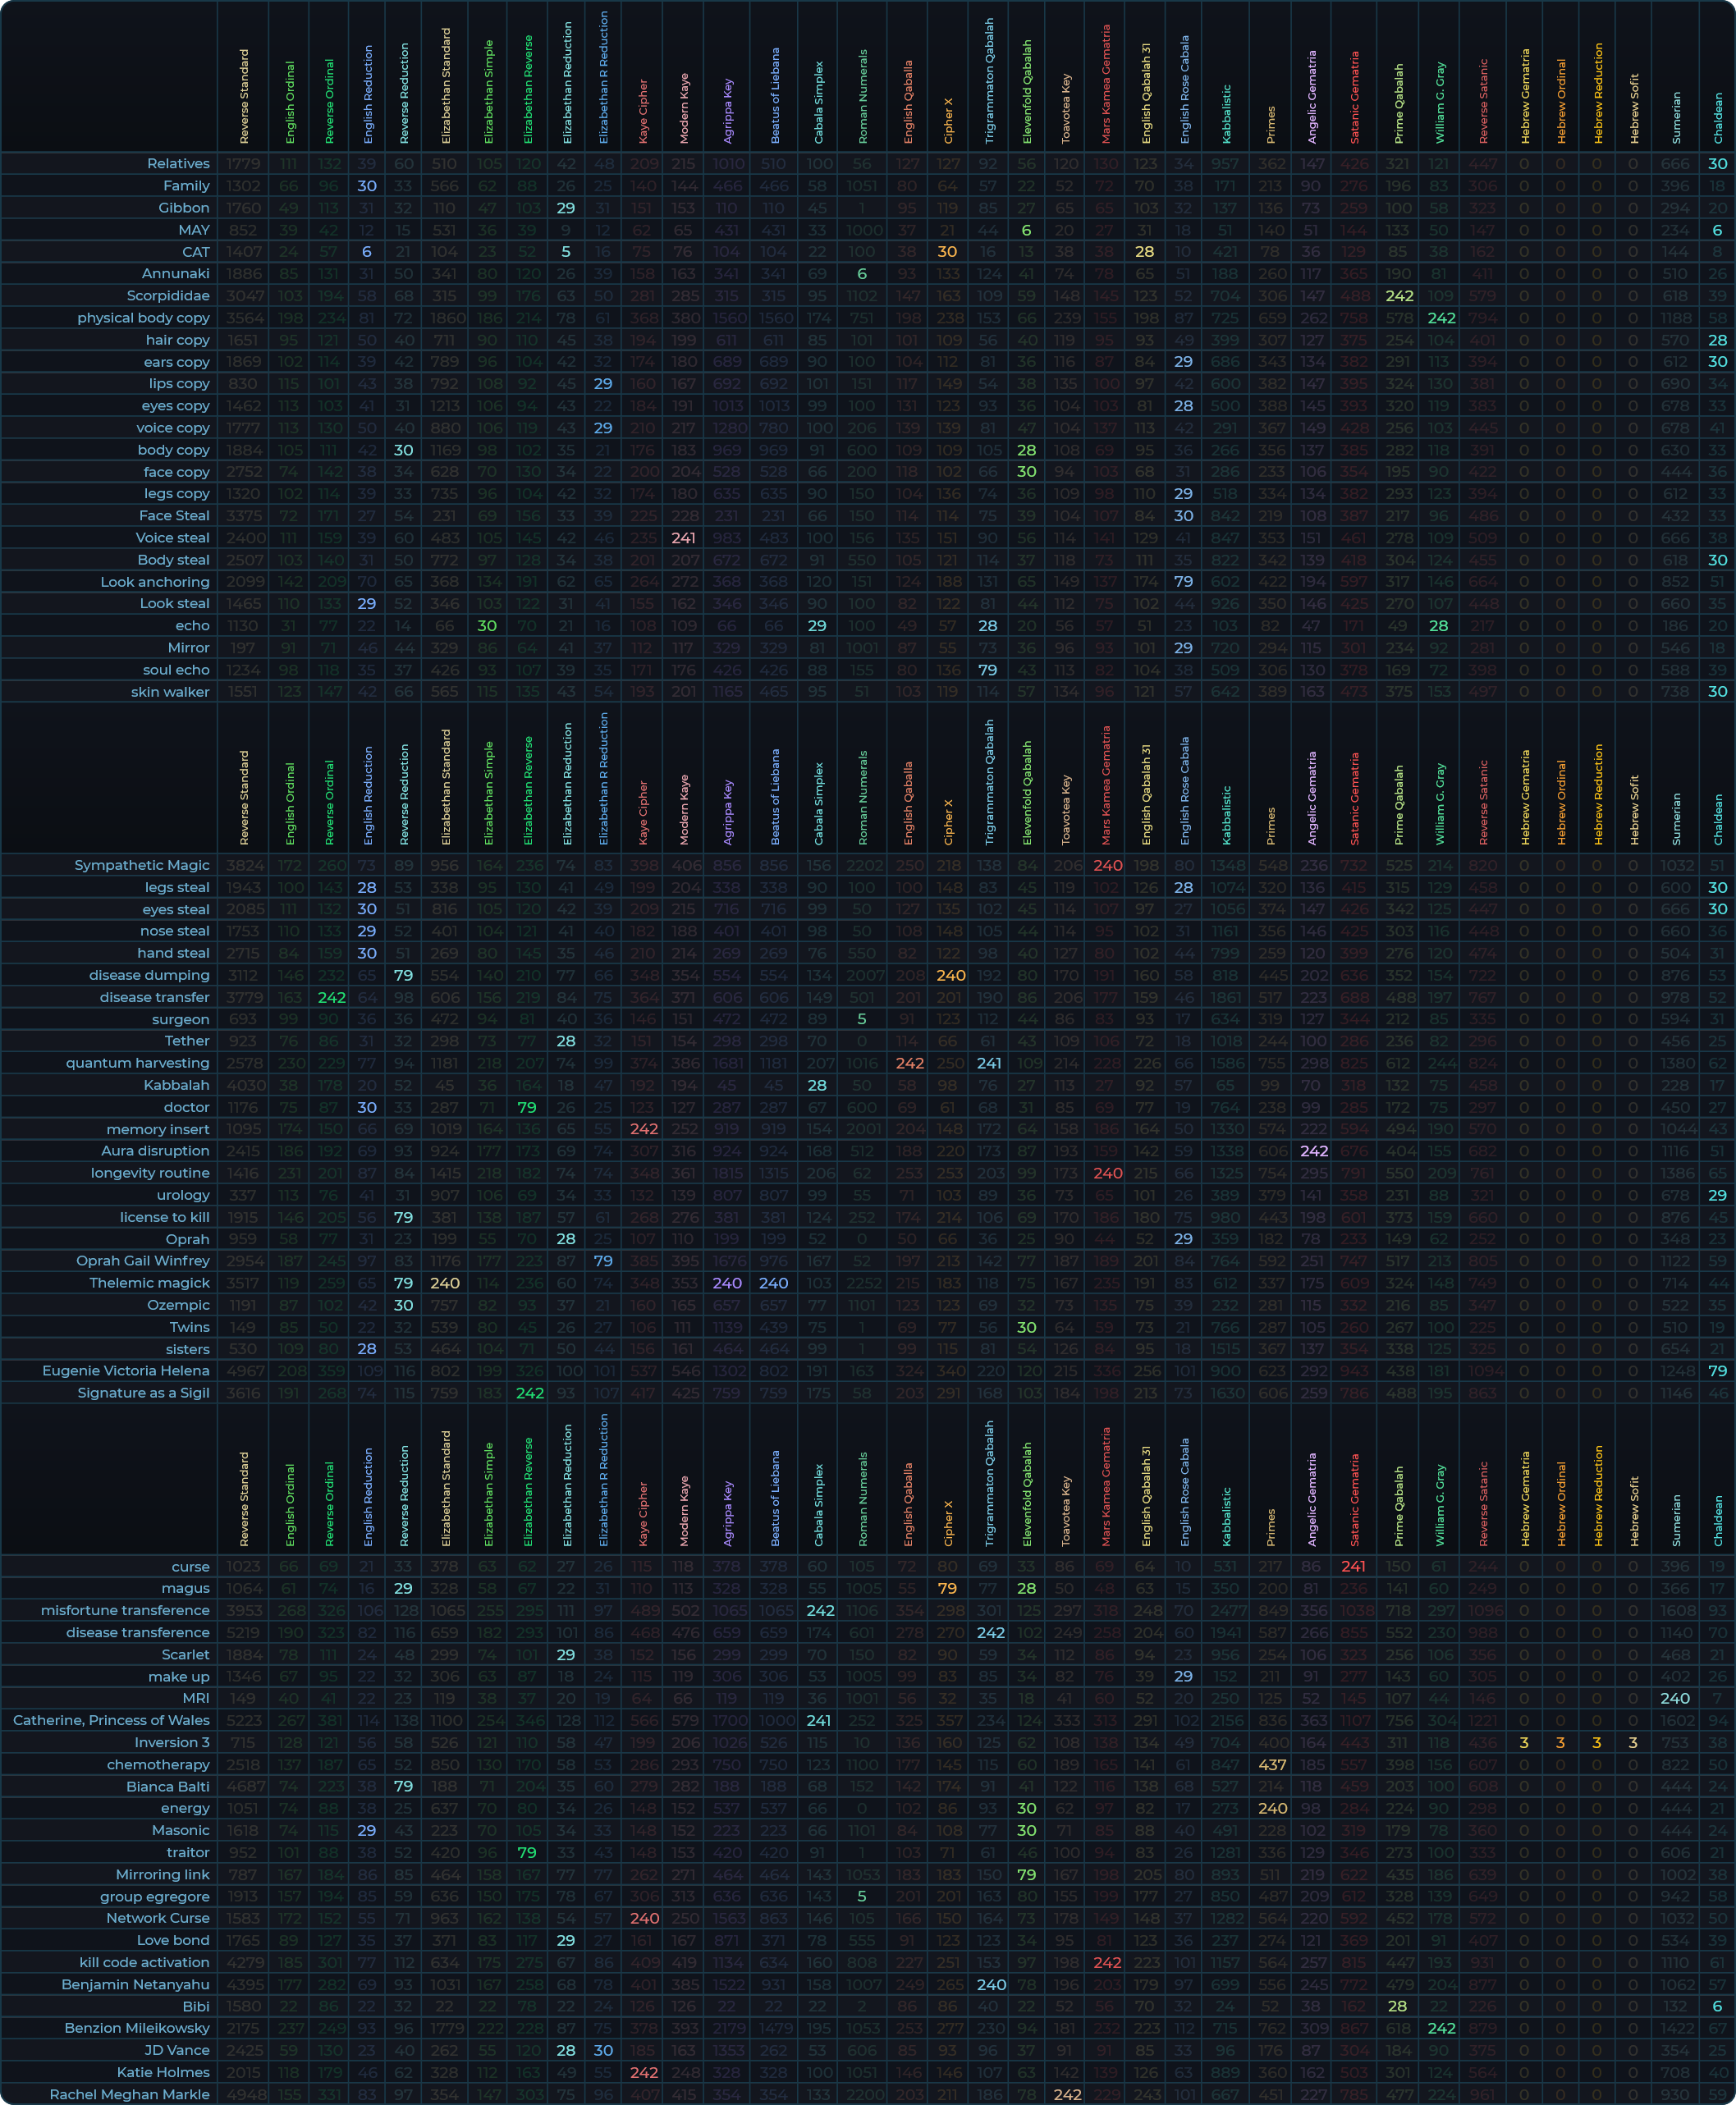
Task: Click the "Signature as a Sigil" label
Action: pyautogui.click(x=143, y=1393)
